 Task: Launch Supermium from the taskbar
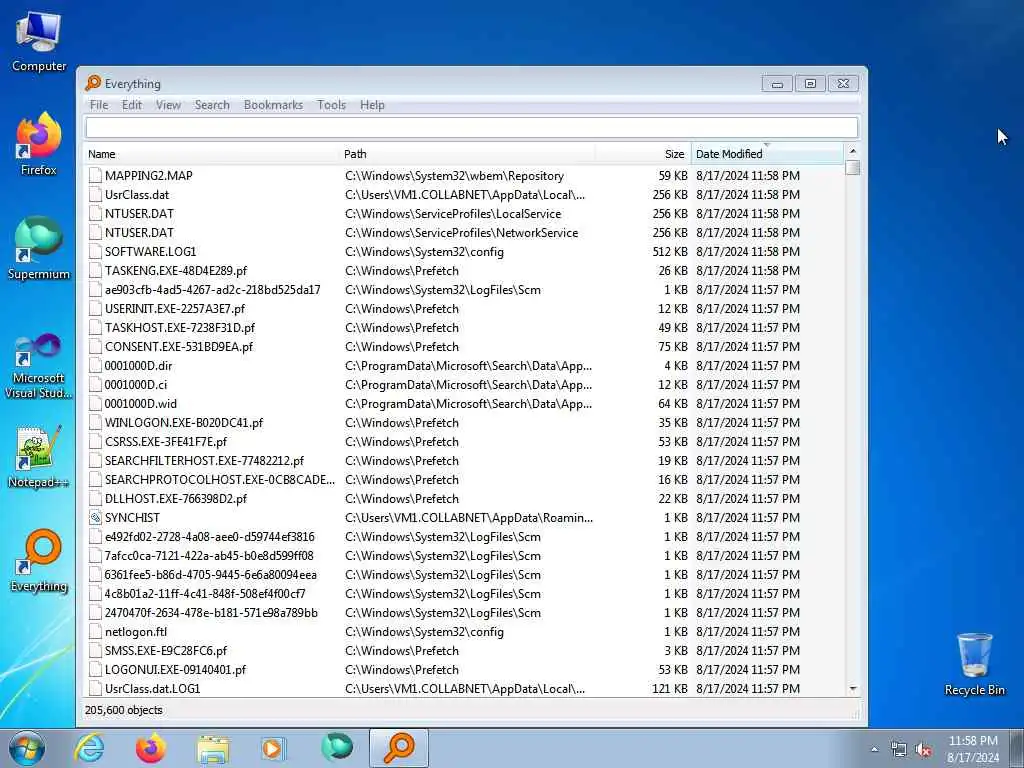click(337, 748)
